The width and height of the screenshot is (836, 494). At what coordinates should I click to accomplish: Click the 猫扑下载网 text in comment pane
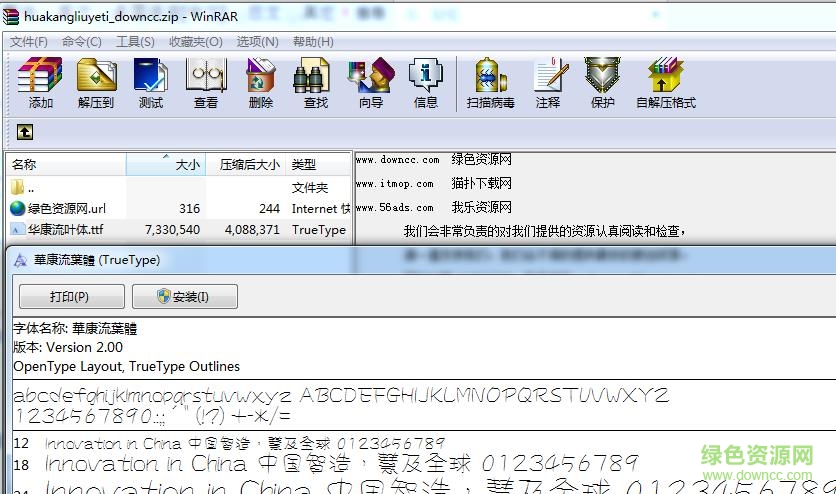point(481,183)
